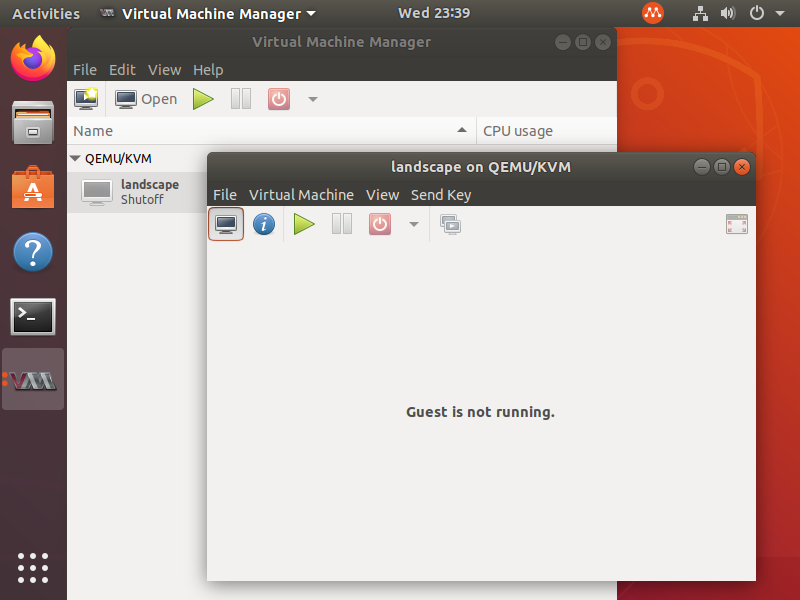The height and width of the screenshot is (600, 800).
Task: Select the landscape VM row icon
Action: point(97,192)
